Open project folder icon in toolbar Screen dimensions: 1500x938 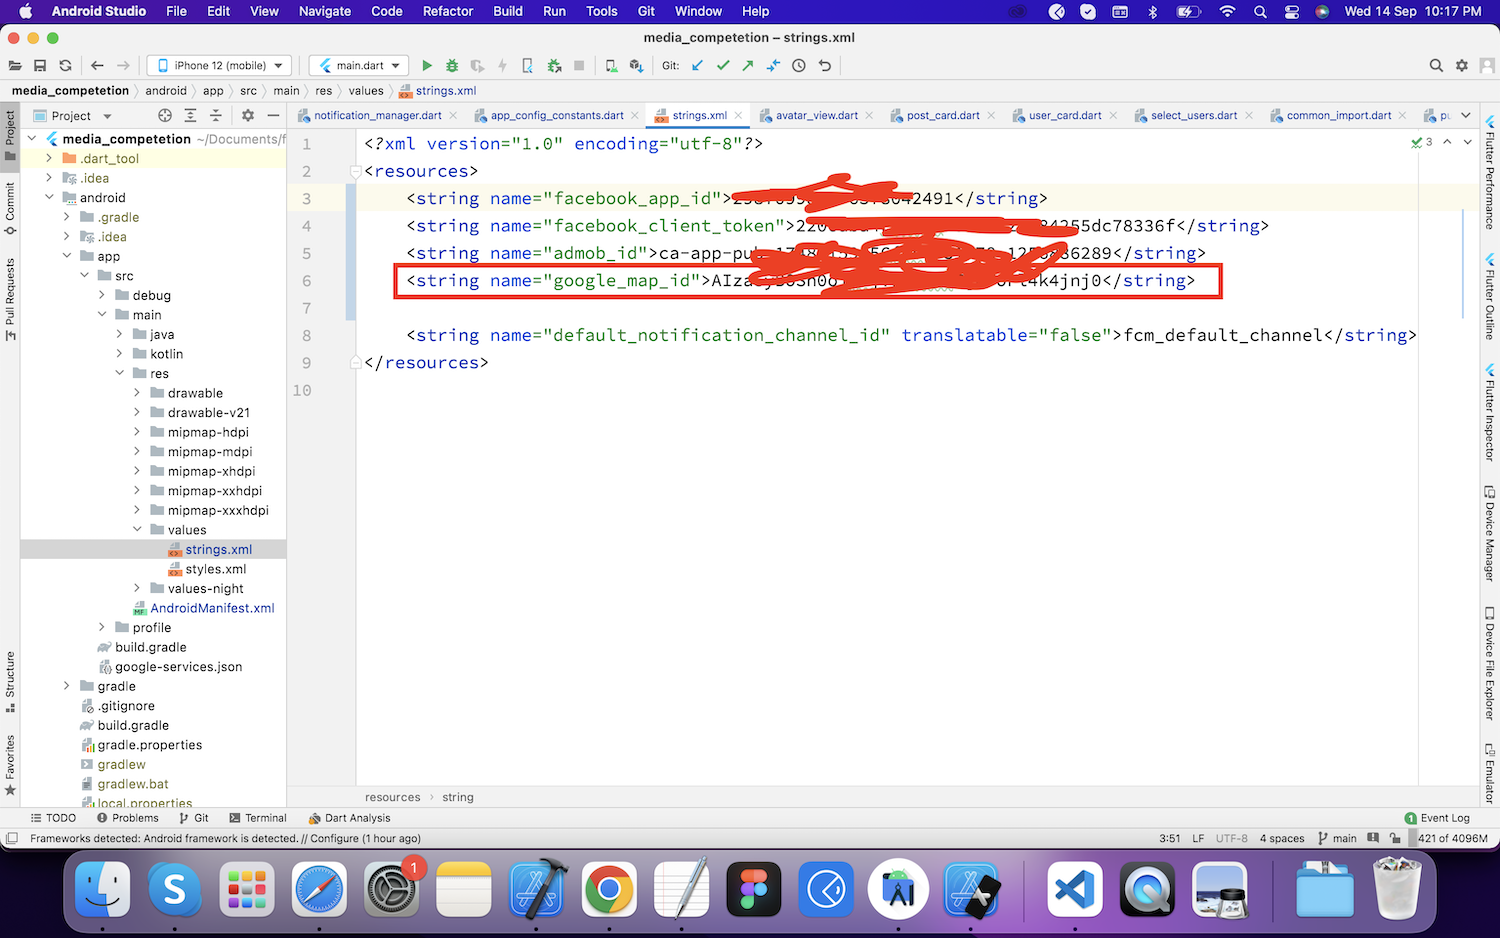coord(14,66)
